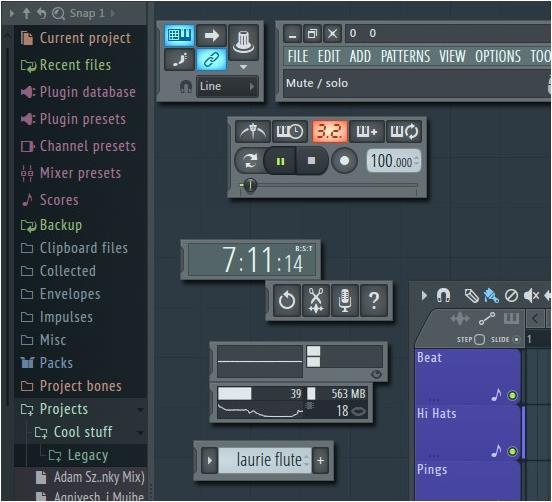Open the OPTIONS menu
552x502 pixels.
click(x=498, y=56)
